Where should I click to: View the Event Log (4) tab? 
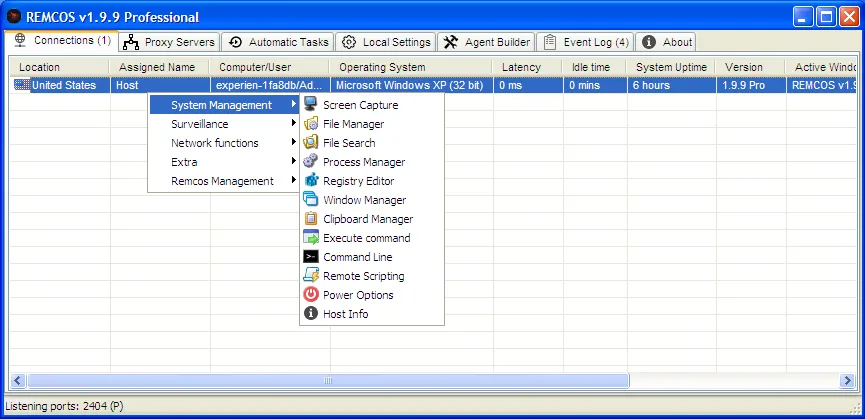585,42
